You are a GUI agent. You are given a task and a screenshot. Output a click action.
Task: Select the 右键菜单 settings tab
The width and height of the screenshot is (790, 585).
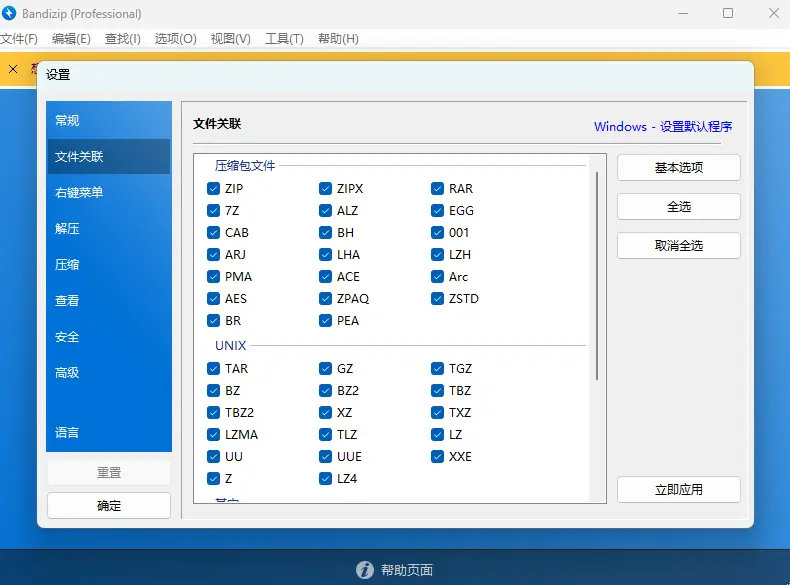click(x=109, y=192)
